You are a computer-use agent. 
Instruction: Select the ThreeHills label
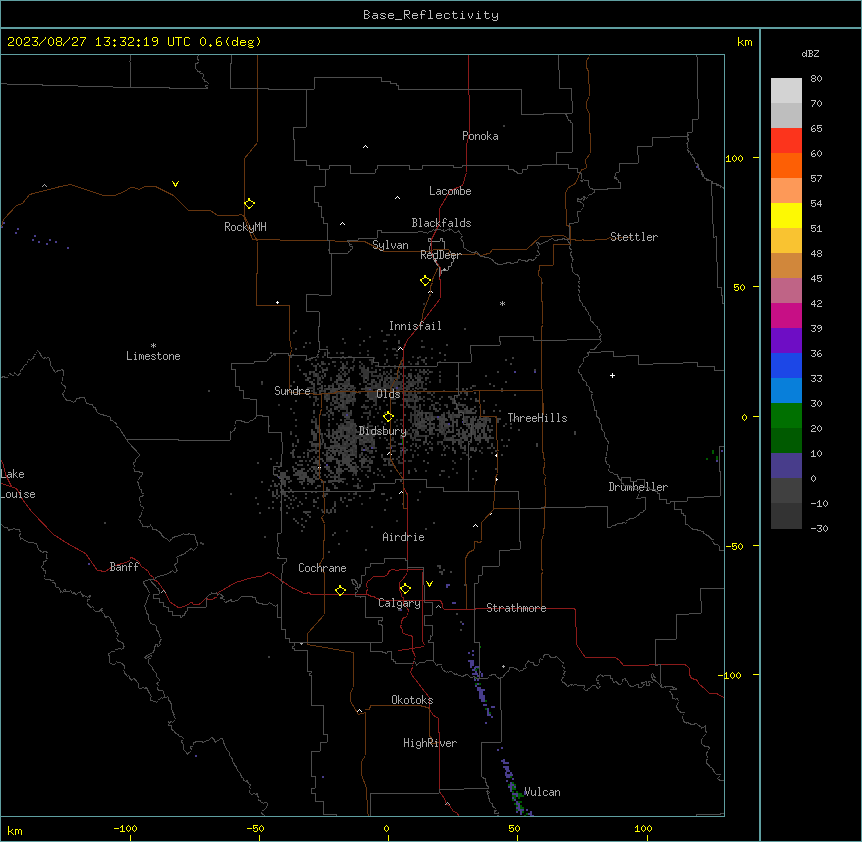(537, 418)
